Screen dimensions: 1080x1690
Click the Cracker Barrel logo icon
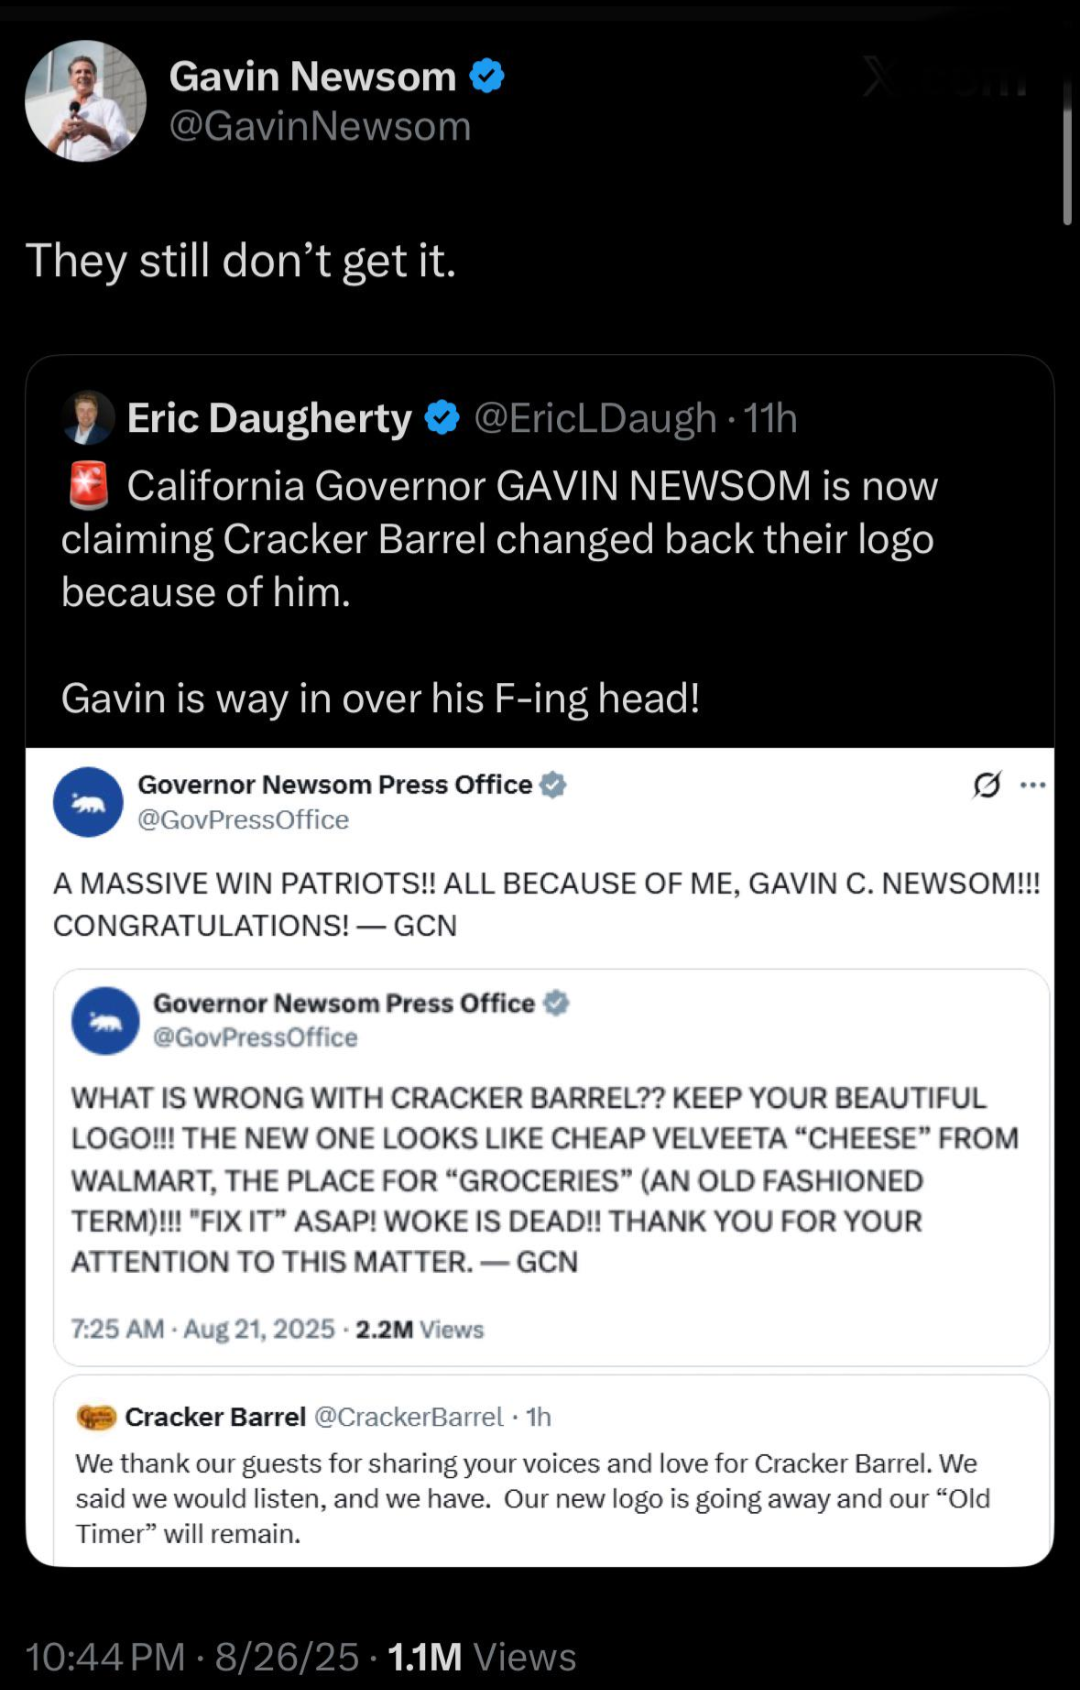(x=97, y=1417)
